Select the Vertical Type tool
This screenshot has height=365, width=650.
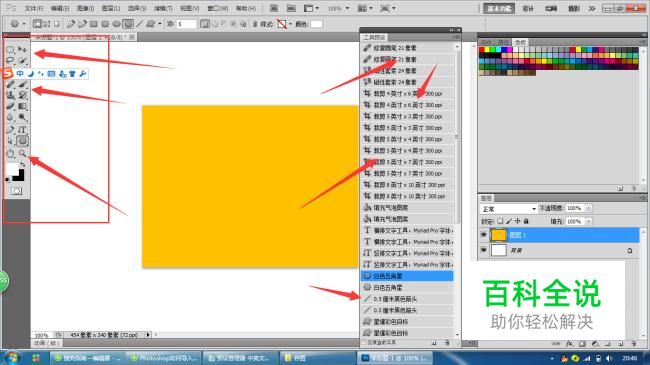[22, 130]
